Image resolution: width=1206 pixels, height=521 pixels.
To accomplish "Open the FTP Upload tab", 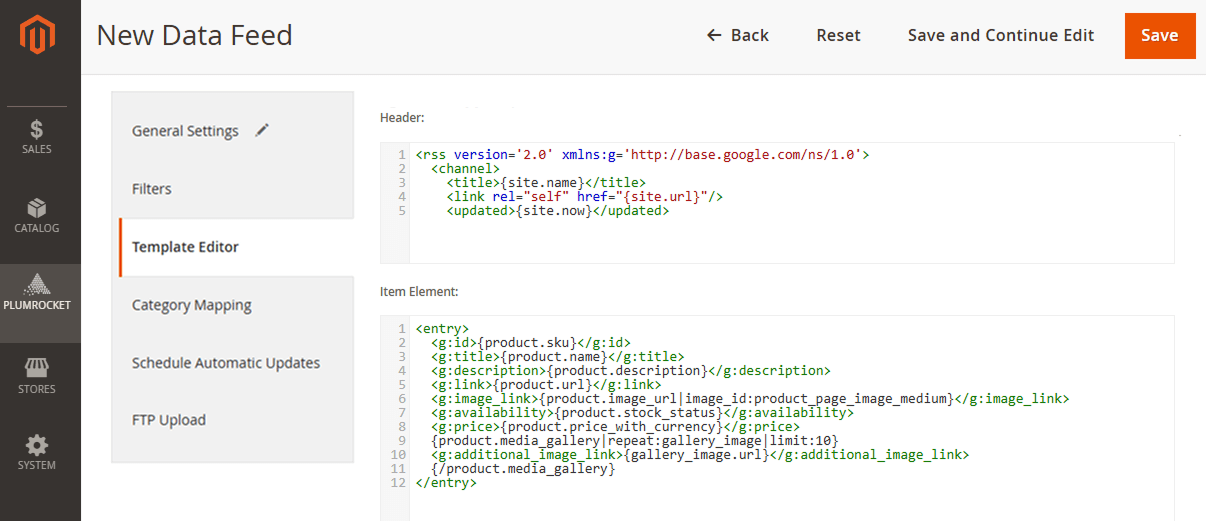I will point(232,420).
